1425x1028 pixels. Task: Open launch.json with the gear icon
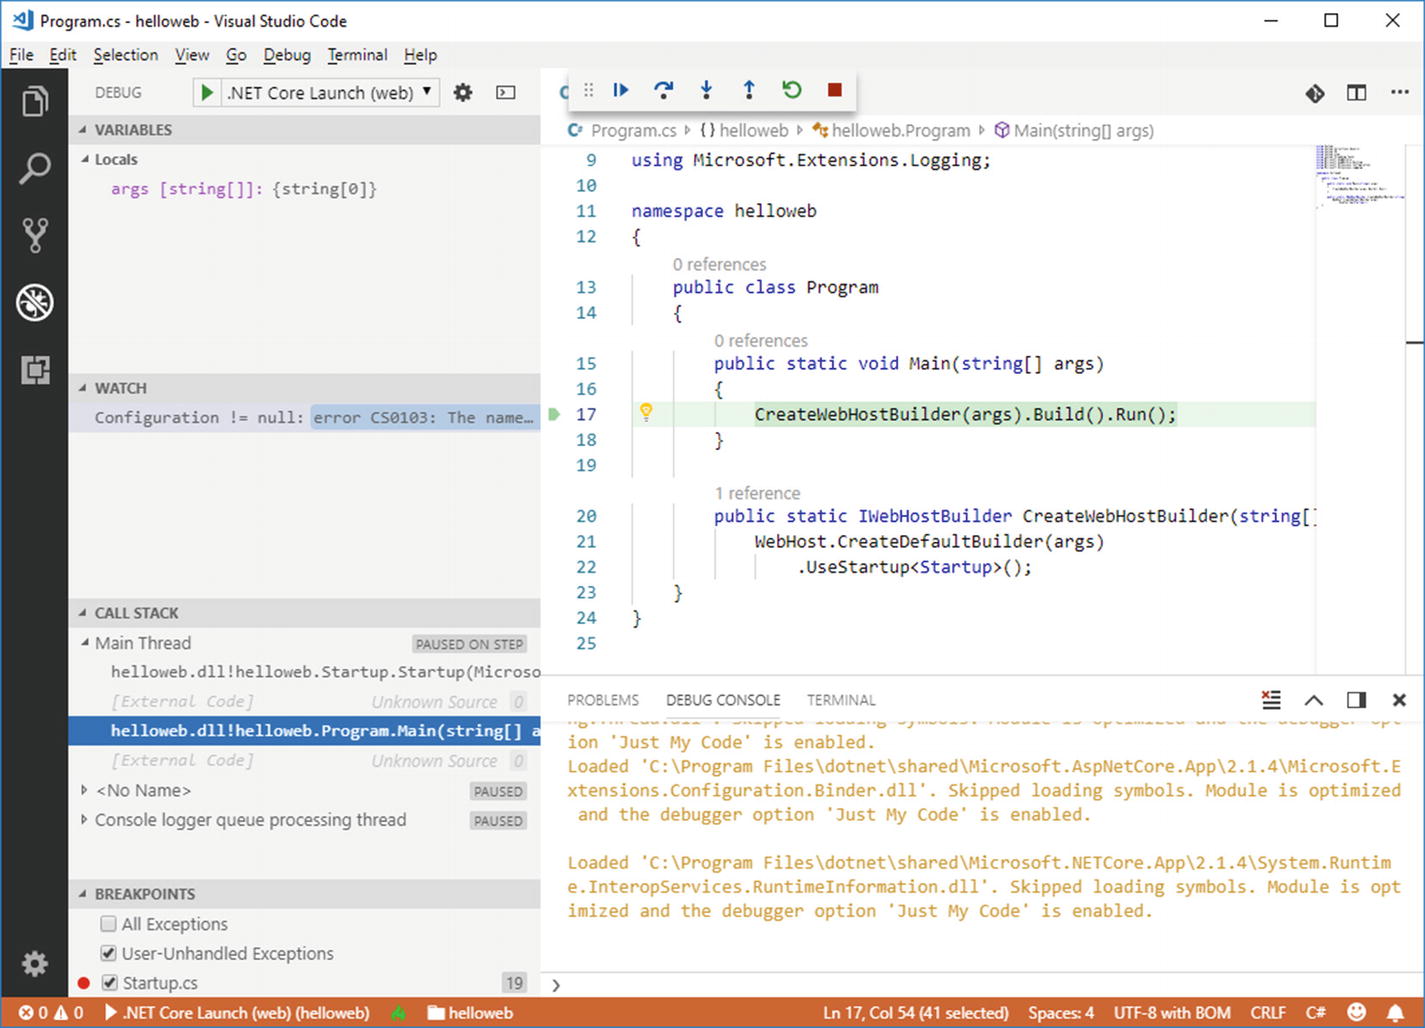coord(463,93)
